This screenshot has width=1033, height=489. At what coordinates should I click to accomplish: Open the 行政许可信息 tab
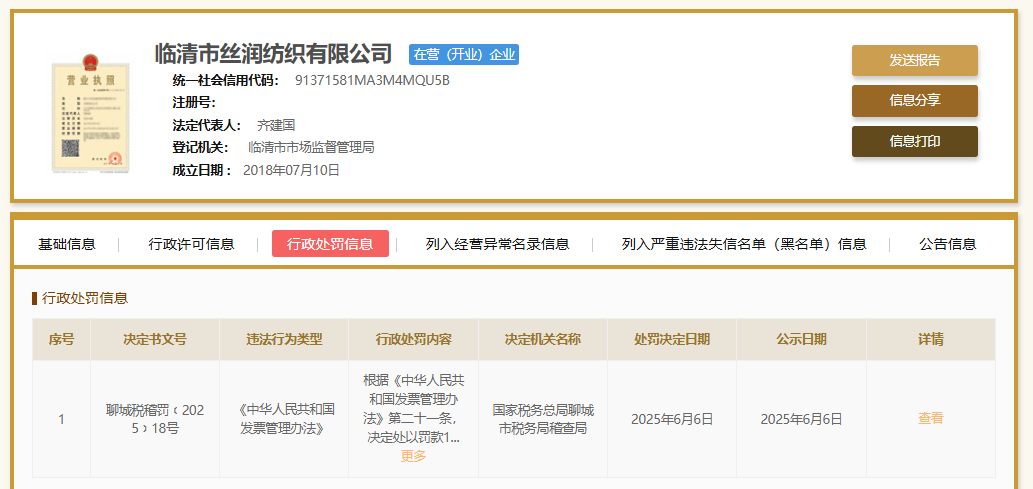pyautogui.click(x=191, y=244)
